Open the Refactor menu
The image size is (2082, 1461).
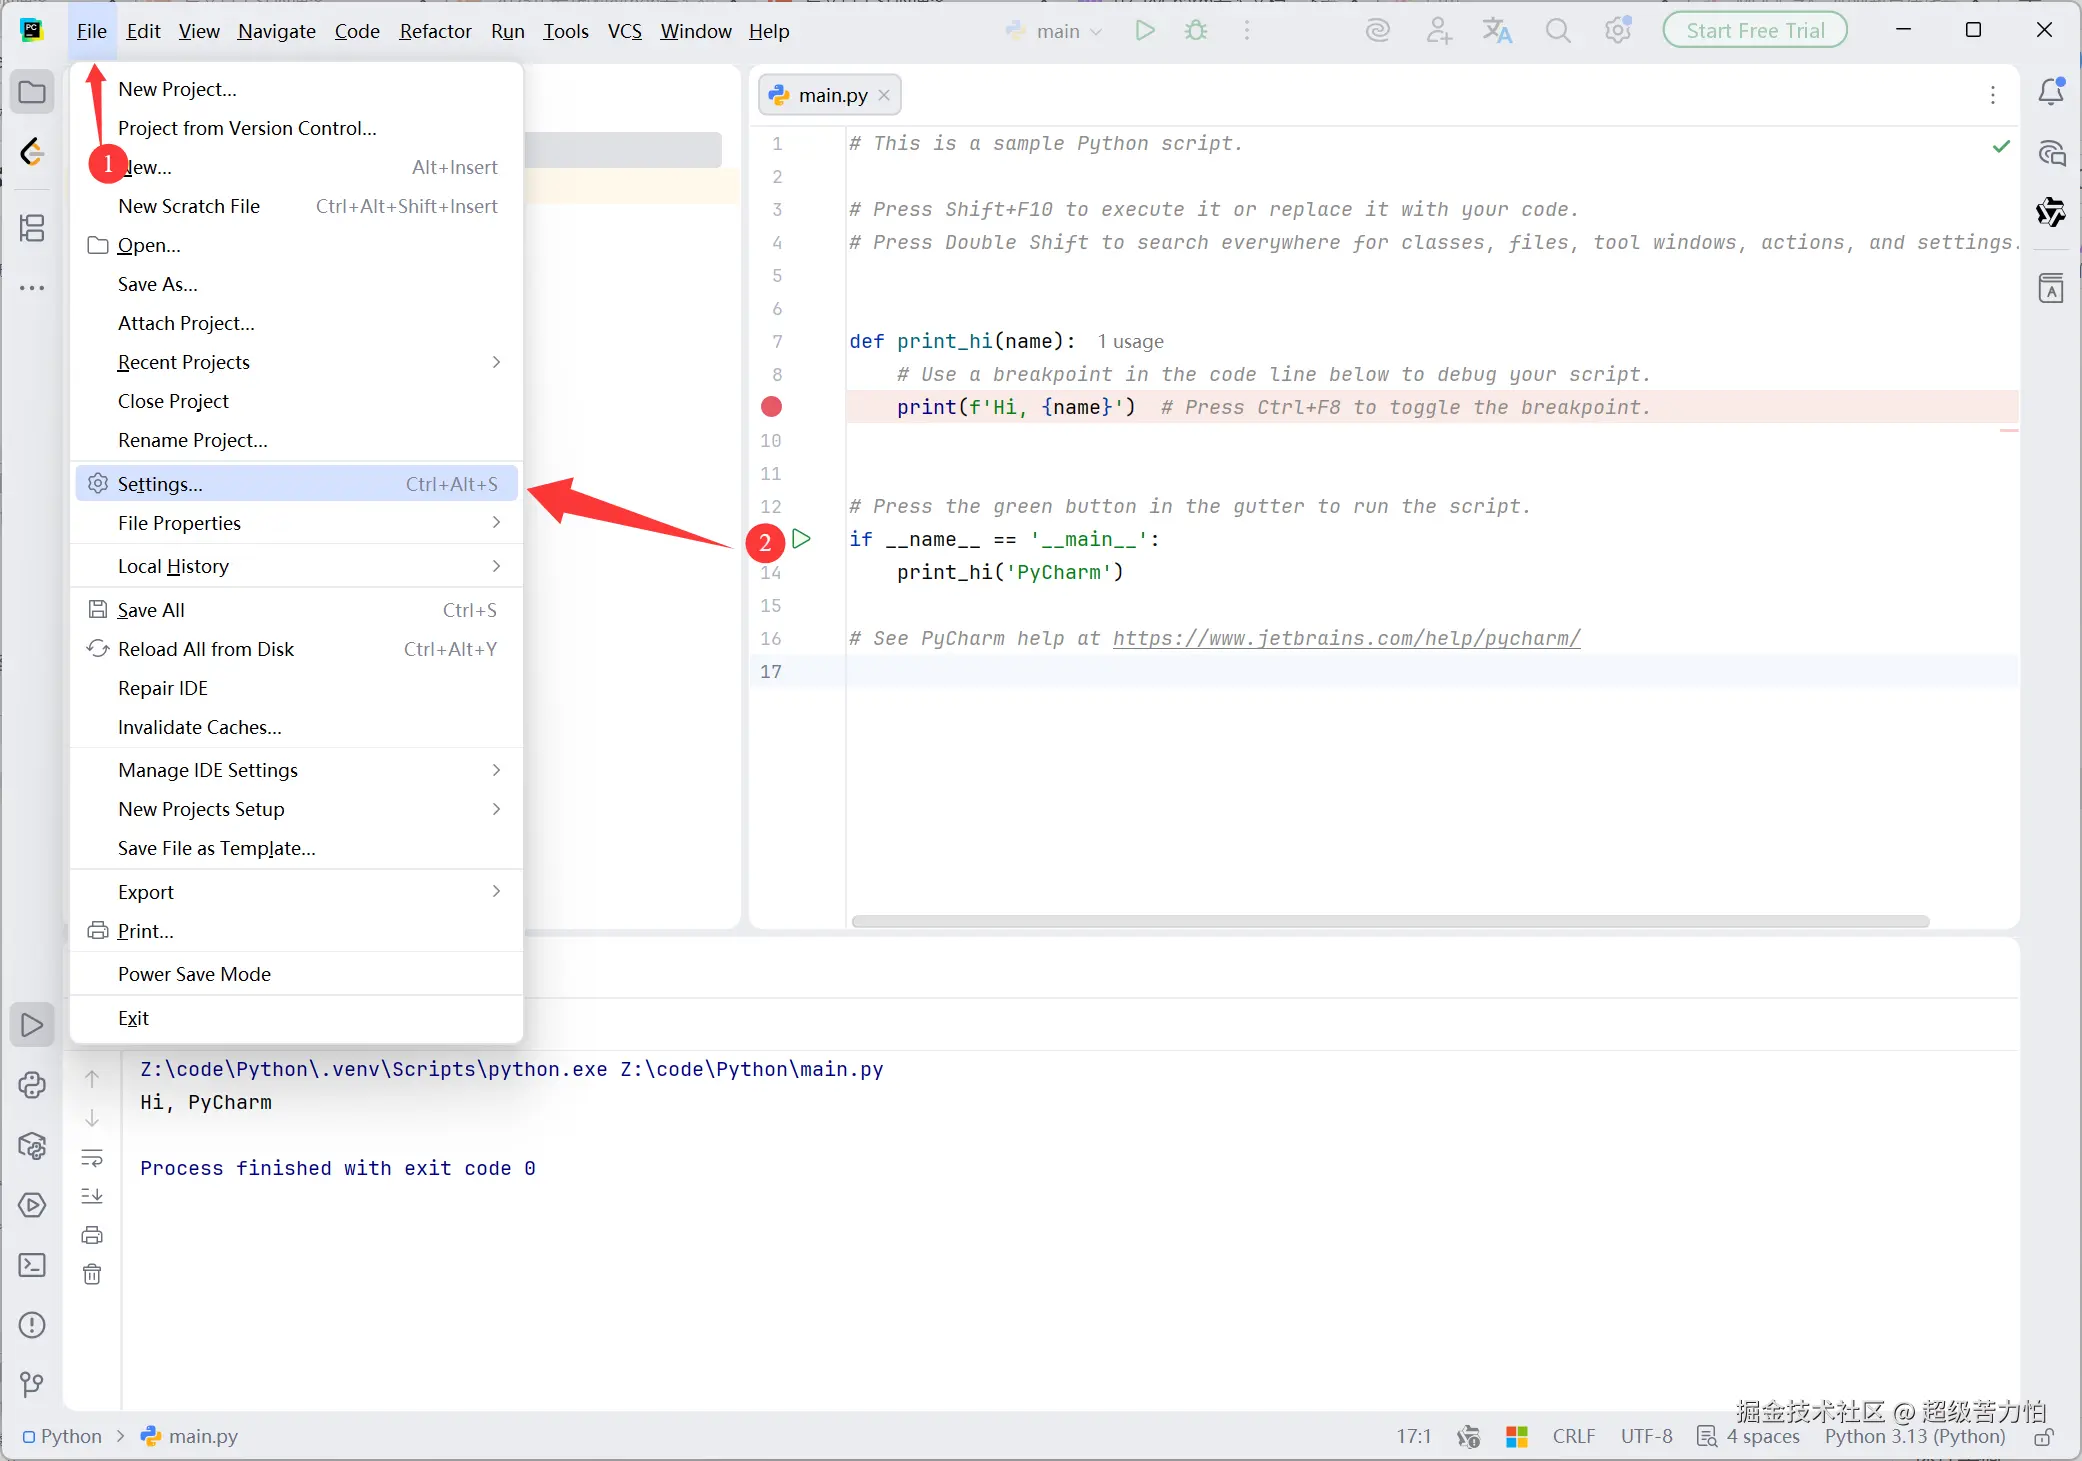coord(435,31)
